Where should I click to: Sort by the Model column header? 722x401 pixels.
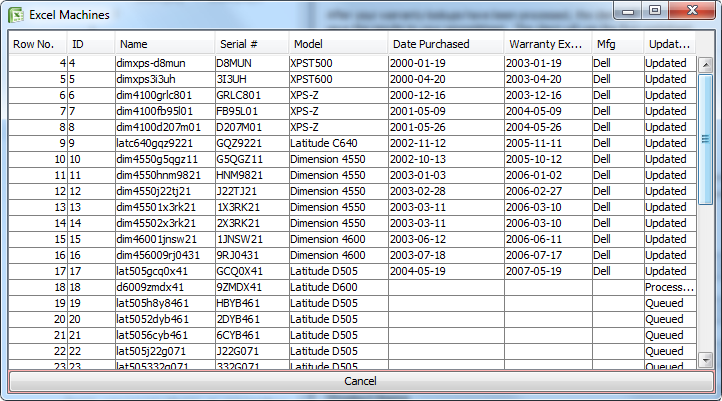coord(338,44)
